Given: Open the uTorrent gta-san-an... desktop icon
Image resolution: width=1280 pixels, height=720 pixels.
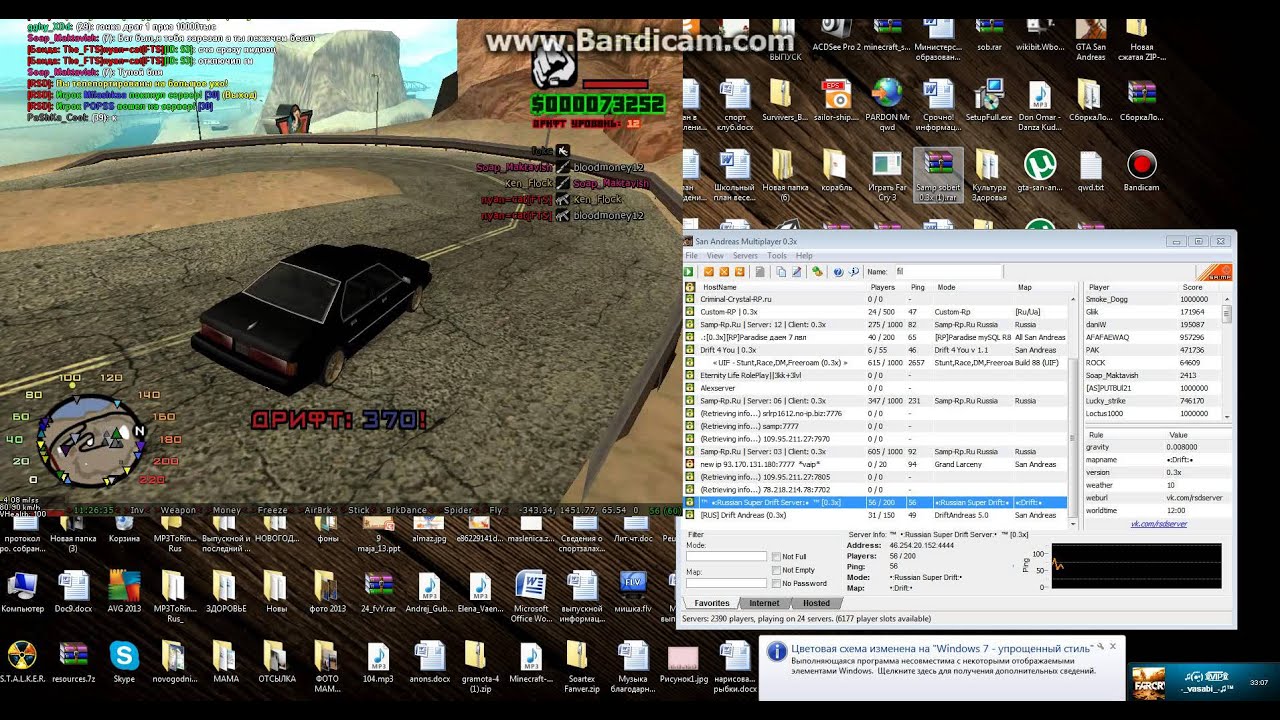Looking at the screenshot, I should [x=1039, y=171].
